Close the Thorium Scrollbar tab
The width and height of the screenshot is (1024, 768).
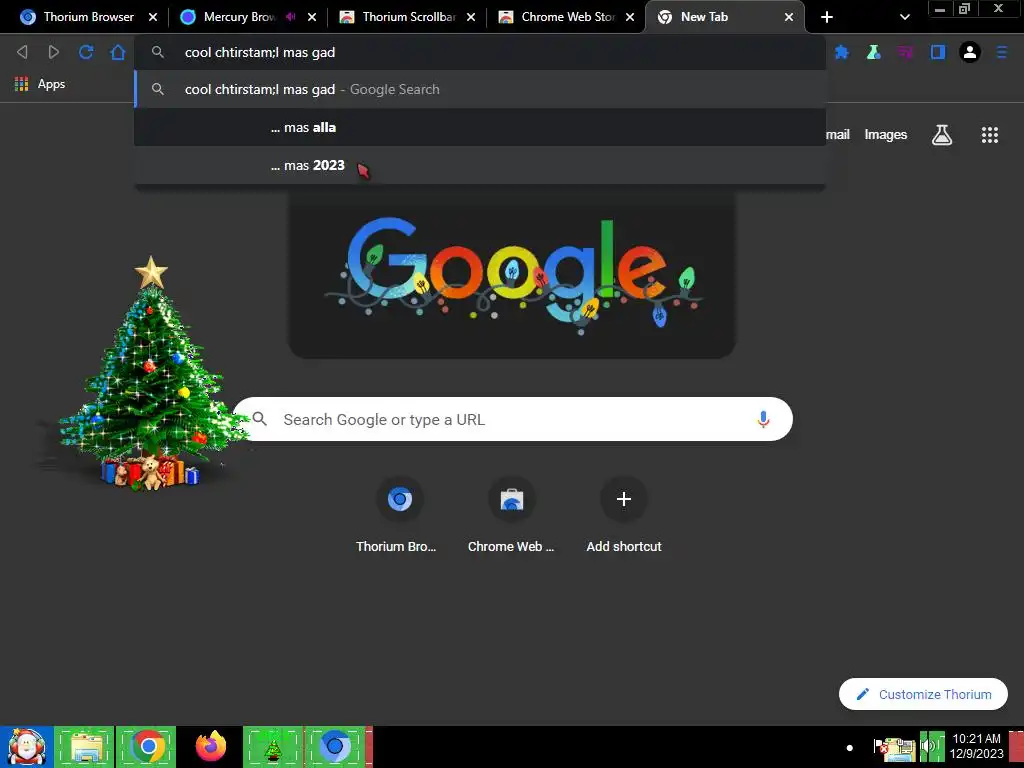[x=471, y=17]
